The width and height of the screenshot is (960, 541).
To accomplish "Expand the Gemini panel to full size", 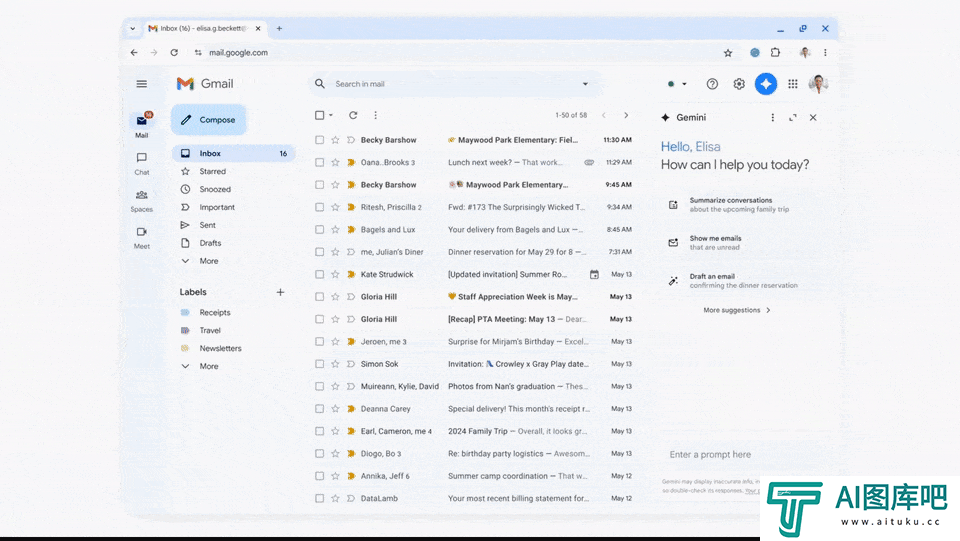I will click(793, 118).
